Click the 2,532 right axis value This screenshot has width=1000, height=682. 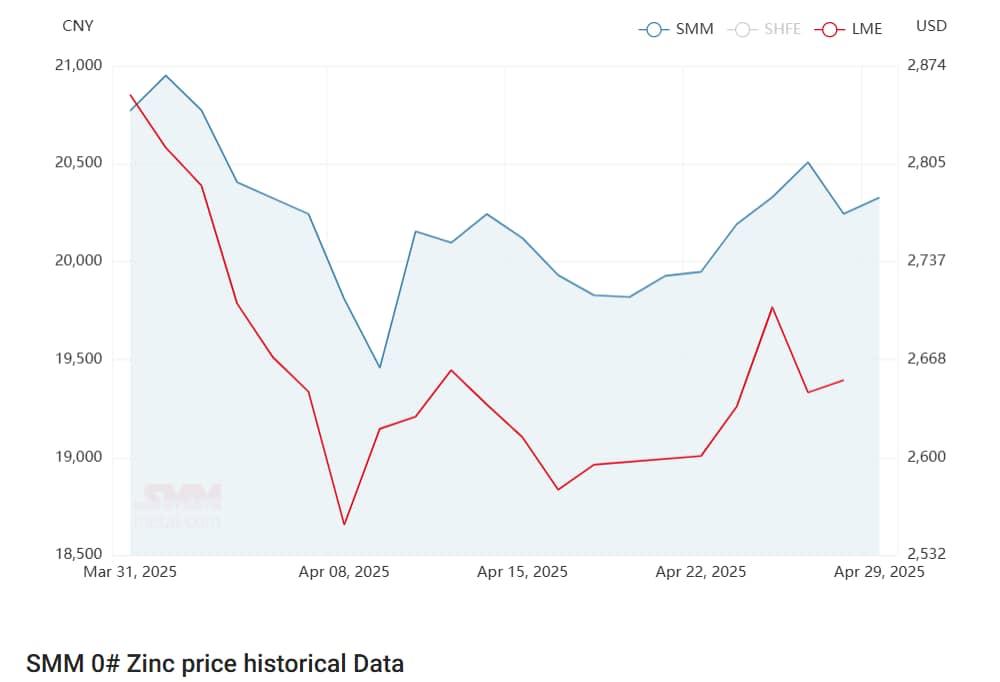click(926, 554)
